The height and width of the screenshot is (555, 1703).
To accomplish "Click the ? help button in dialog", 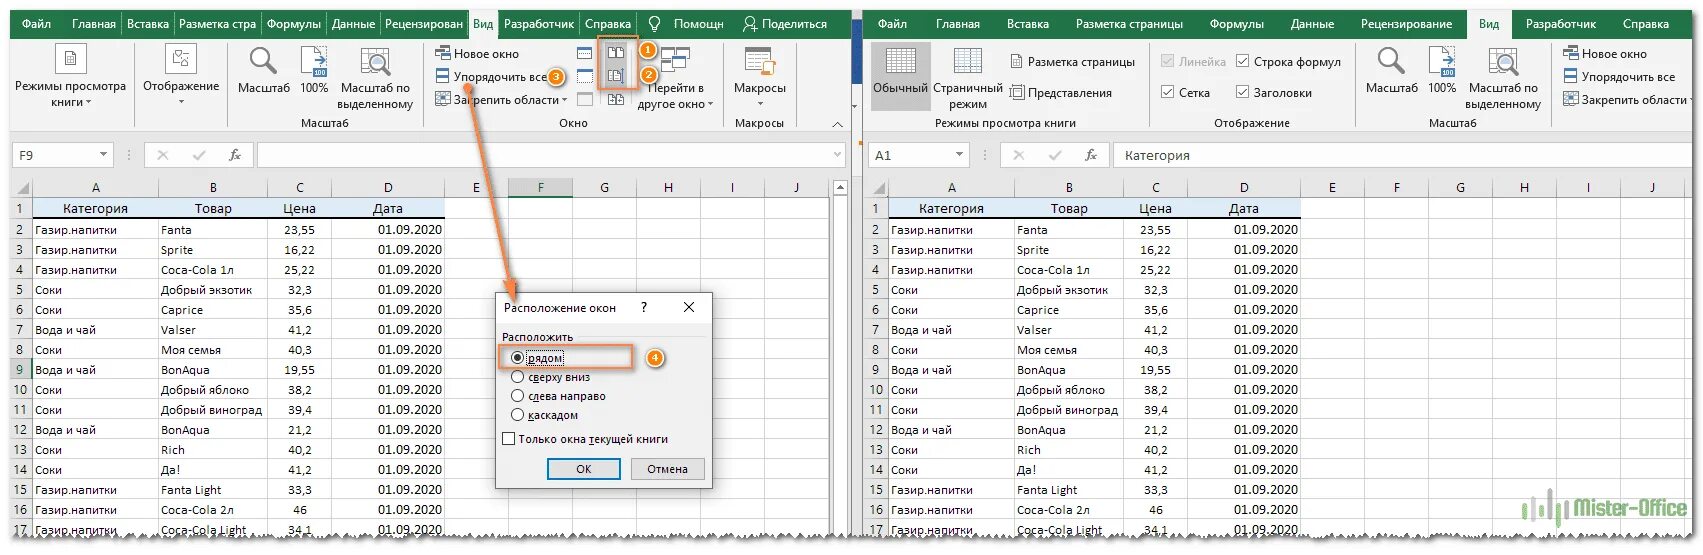I will (x=644, y=307).
